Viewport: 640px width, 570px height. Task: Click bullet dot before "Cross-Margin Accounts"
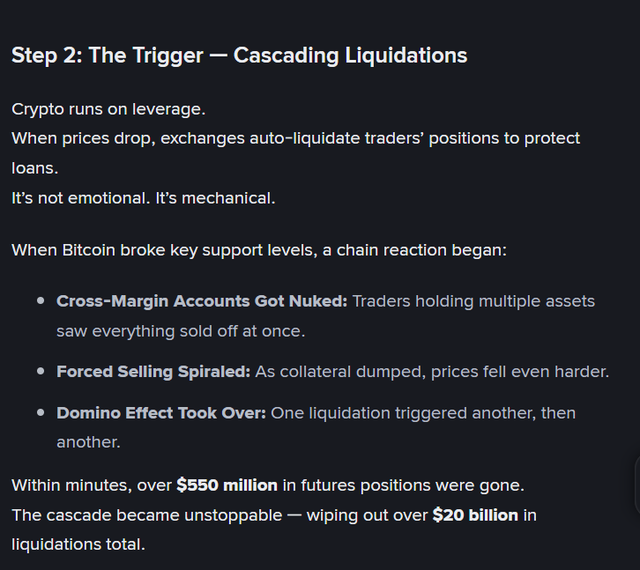41,301
